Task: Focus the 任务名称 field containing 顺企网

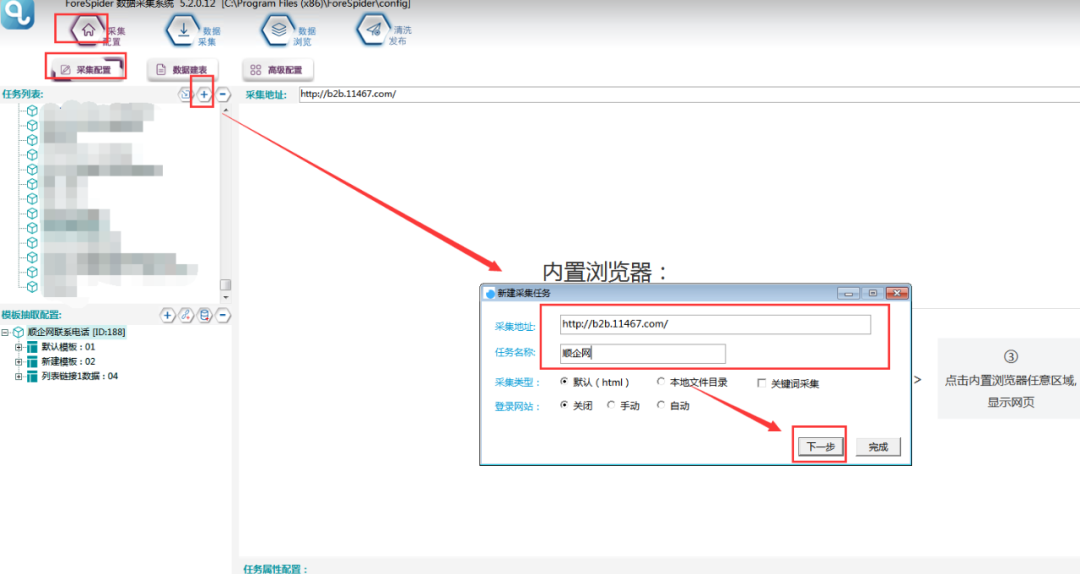Action: [643, 353]
